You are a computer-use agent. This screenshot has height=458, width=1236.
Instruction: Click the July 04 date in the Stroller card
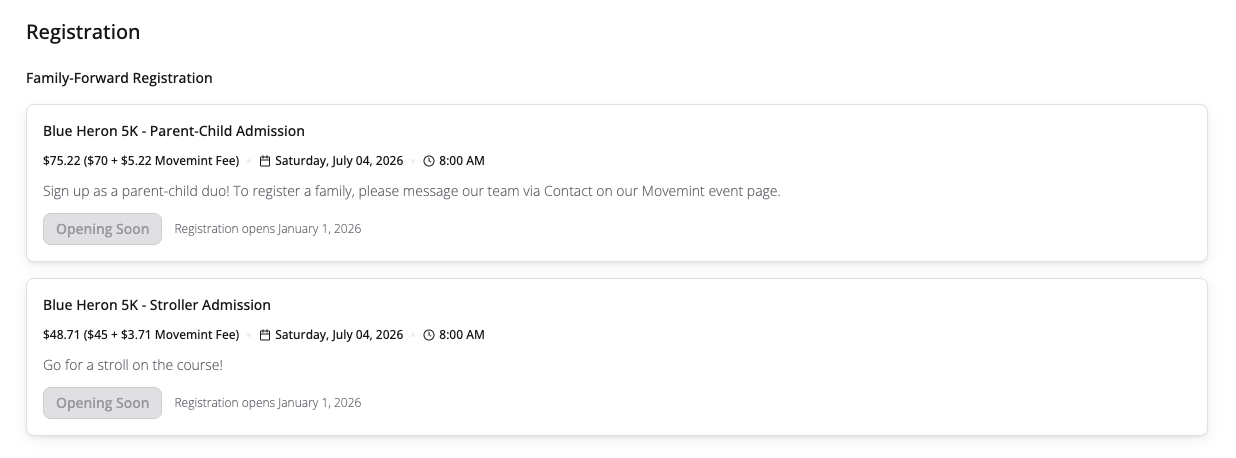pos(339,335)
